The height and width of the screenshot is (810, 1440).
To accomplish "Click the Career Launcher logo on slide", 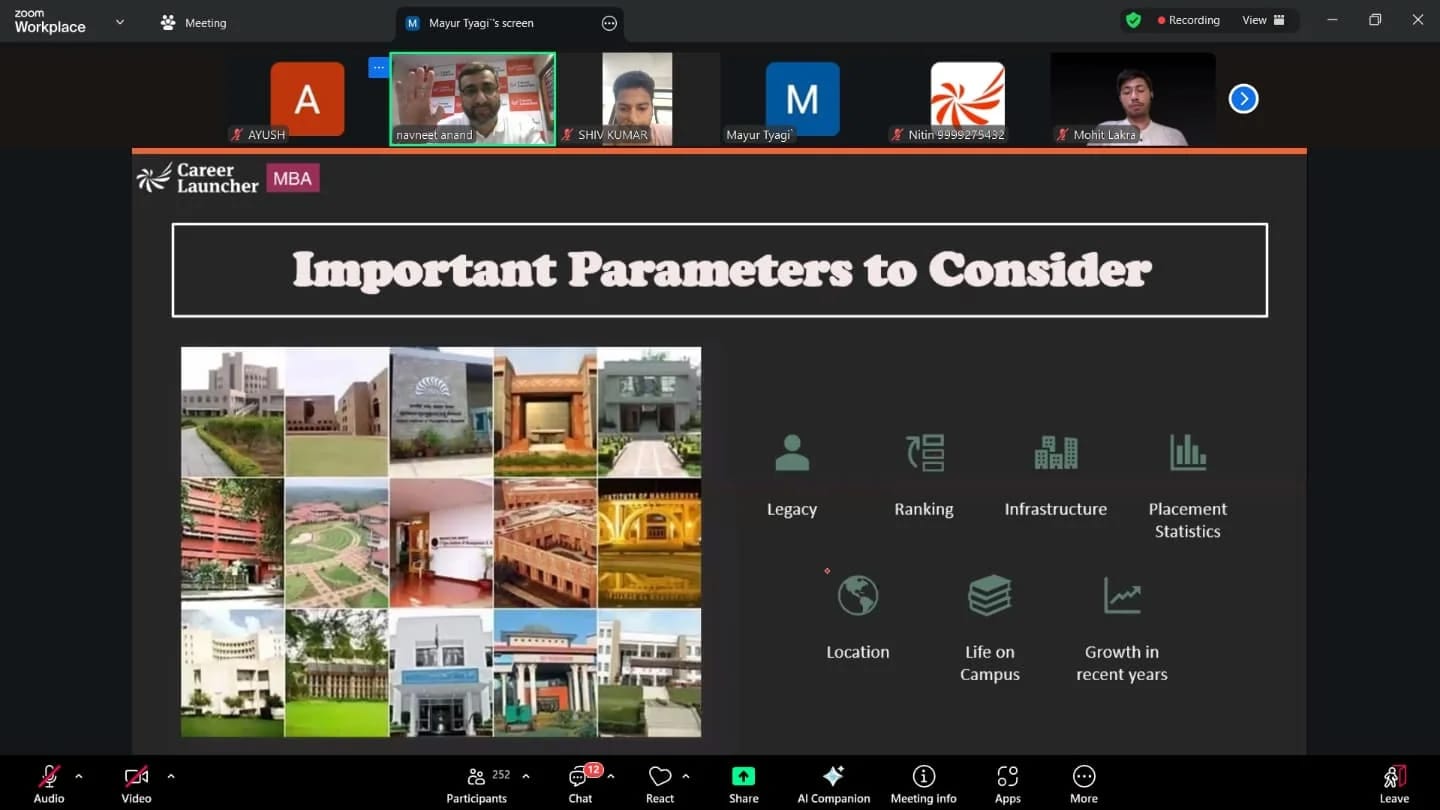I will pyautogui.click(x=197, y=178).
